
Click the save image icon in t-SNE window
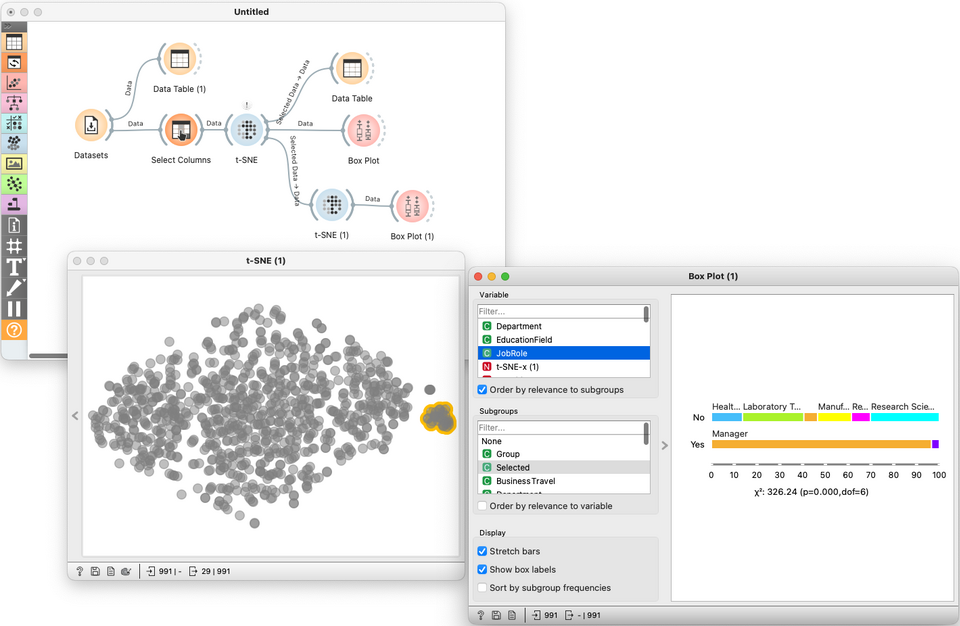95,571
